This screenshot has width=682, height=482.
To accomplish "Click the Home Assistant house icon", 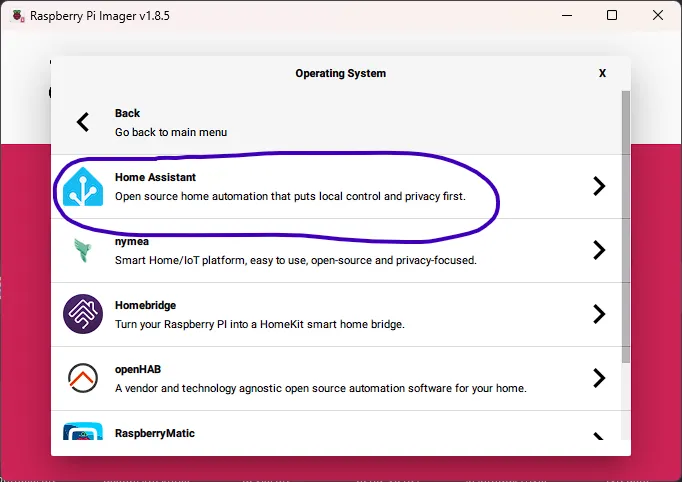I will click(83, 186).
